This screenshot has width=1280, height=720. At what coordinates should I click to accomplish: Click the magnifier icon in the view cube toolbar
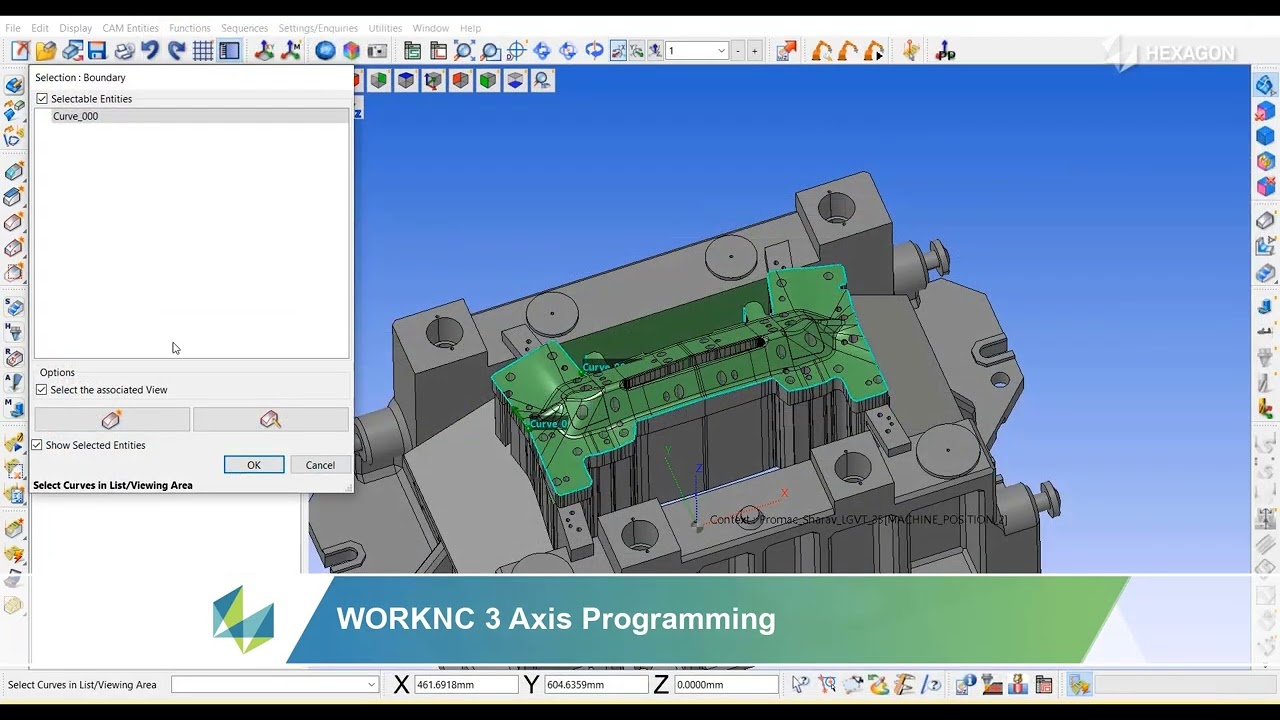tap(542, 80)
